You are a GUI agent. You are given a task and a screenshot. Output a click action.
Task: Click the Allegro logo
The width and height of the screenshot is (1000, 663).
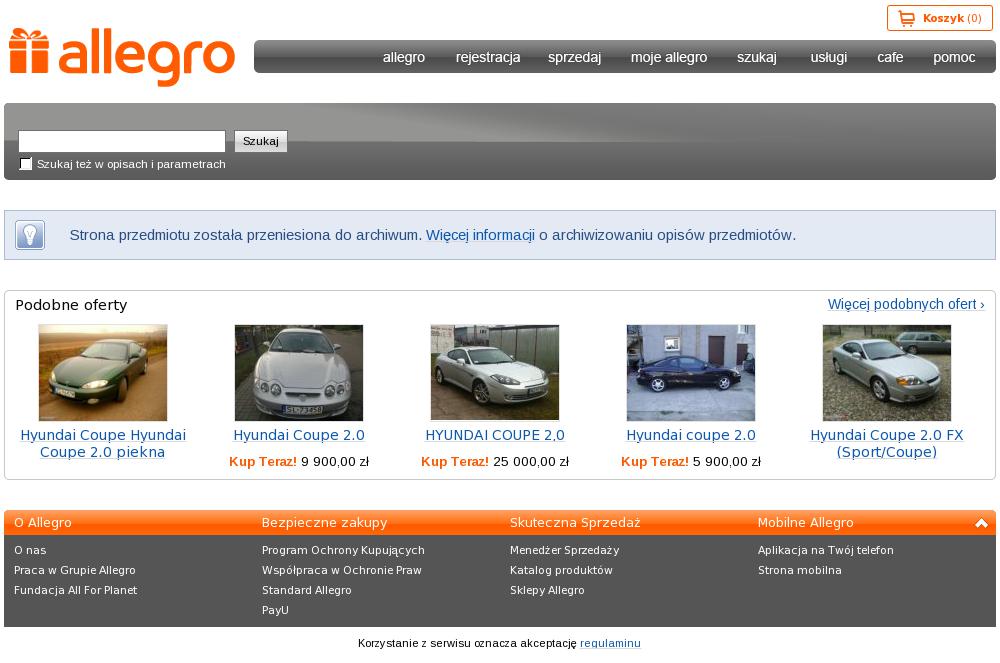coord(122,57)
